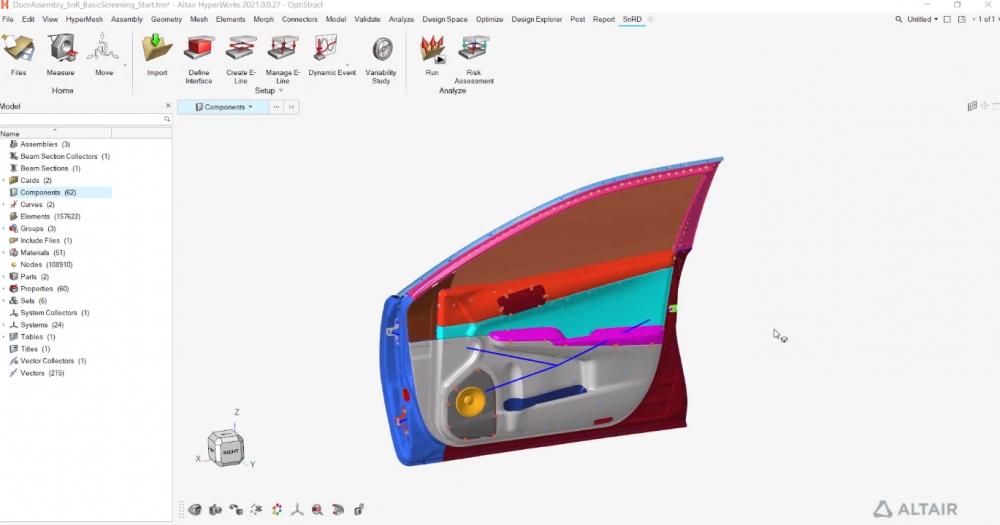The height and width of the screenshot is (525, 1000).
Task: Open the Geometry ribbon tab
Action: click(166, 19)
